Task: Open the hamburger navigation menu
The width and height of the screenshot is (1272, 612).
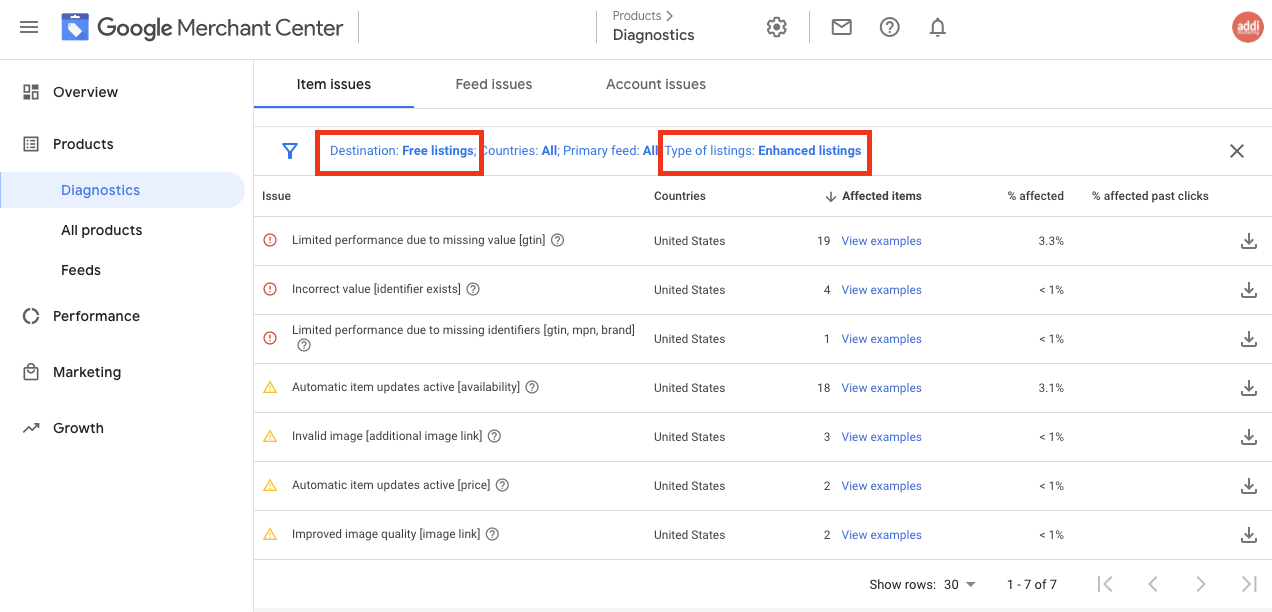Action: [29, 27]
